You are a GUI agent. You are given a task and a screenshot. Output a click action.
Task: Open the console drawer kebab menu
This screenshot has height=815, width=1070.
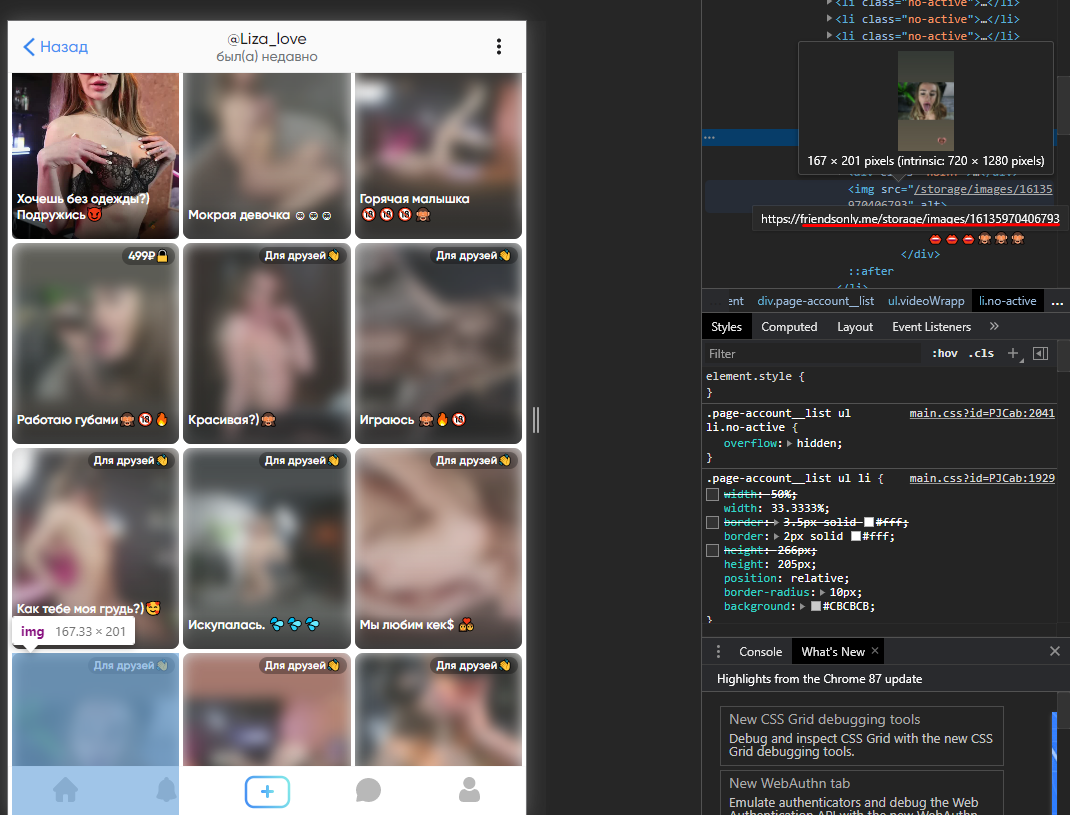click(x=718, y=651)
